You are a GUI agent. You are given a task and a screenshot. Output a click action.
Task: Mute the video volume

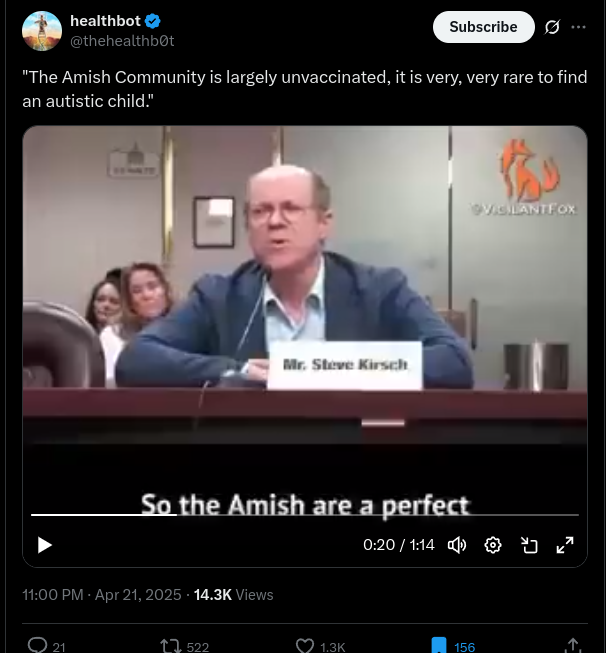pyautogui.click(x=457, y=545)
